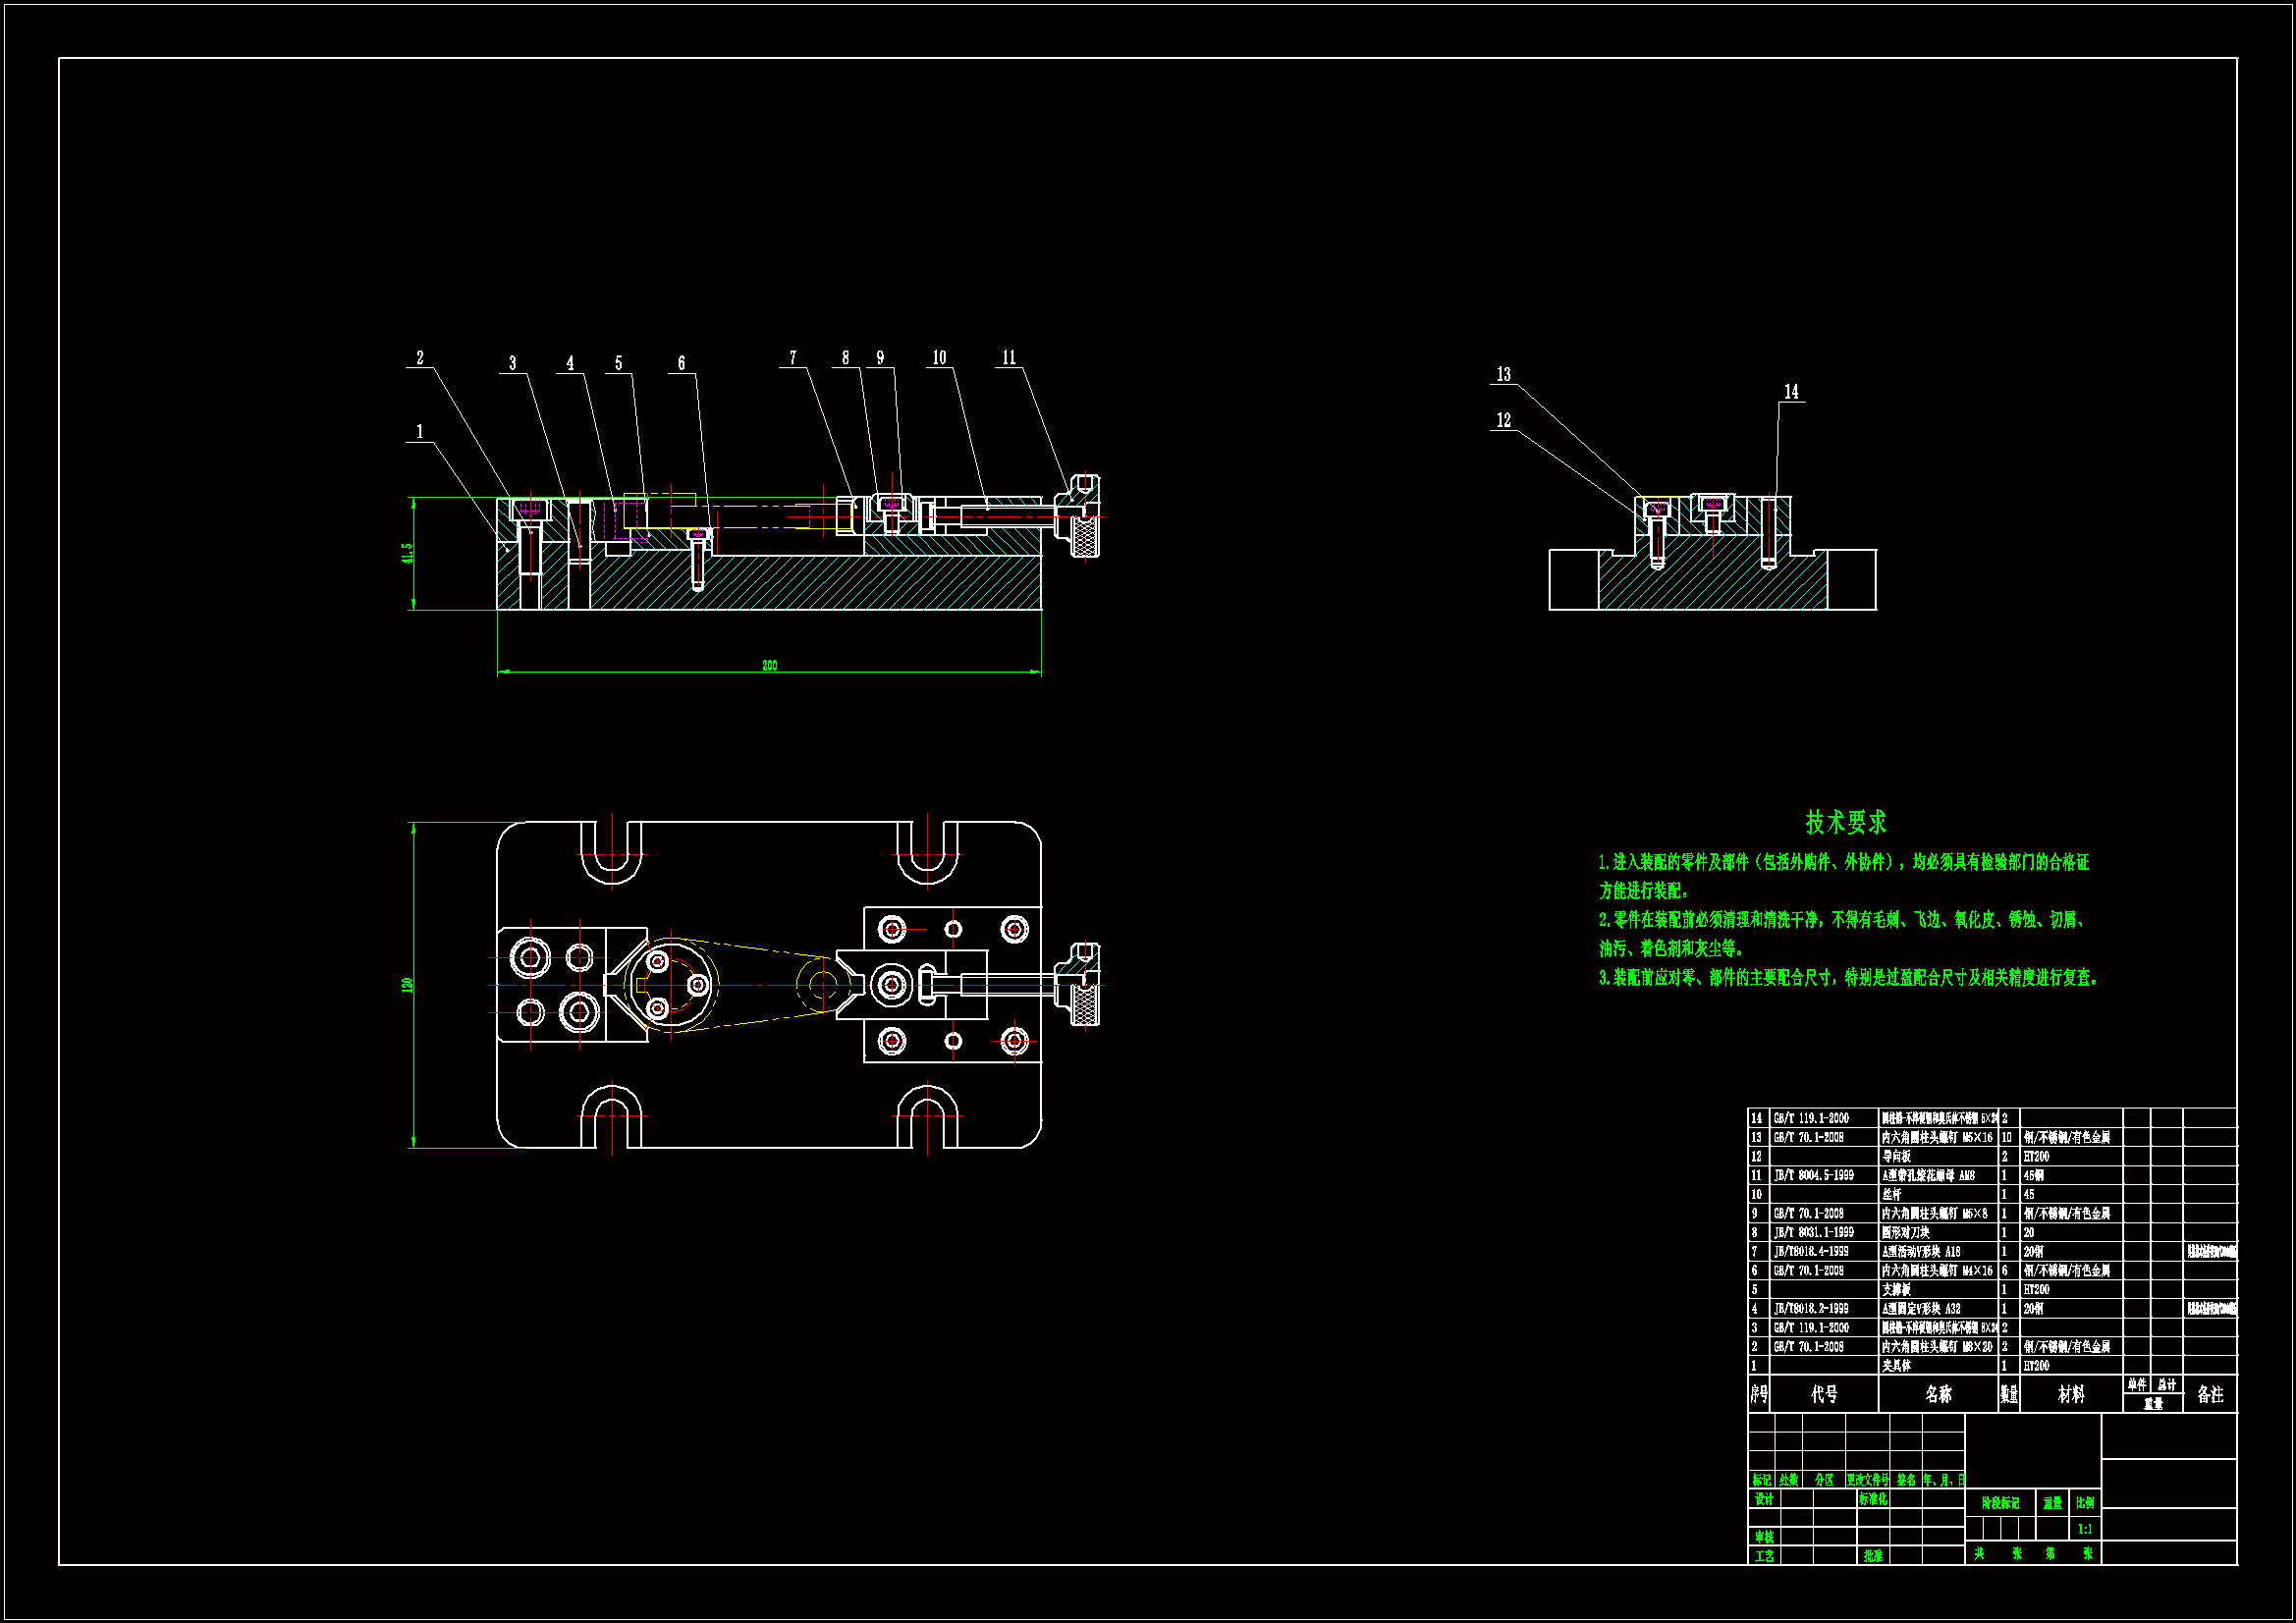
Task: Click balloon number 1 in front view
Action: pyautogui.click(x=420, y=432)
